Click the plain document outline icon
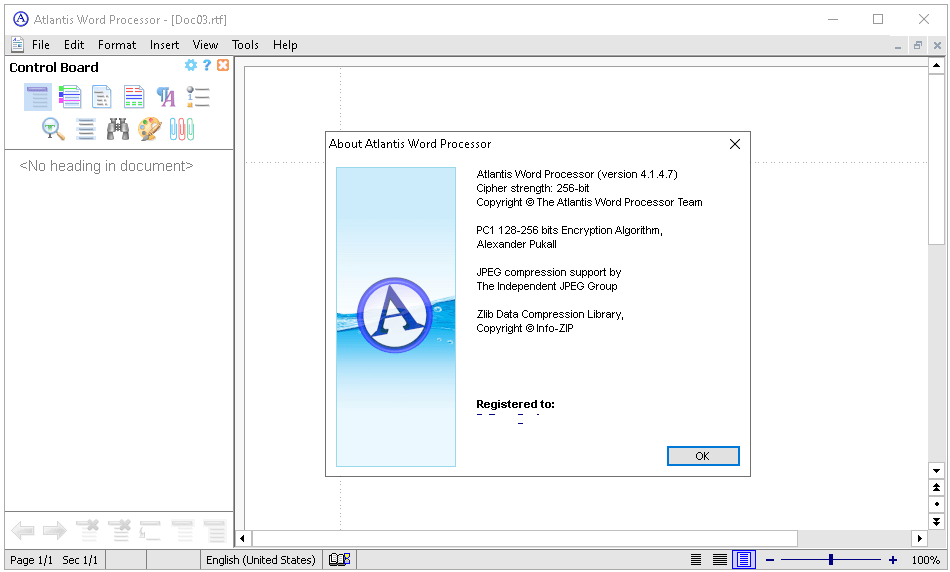Viewport: 950px width, 572px height. [x=102, y=97]
